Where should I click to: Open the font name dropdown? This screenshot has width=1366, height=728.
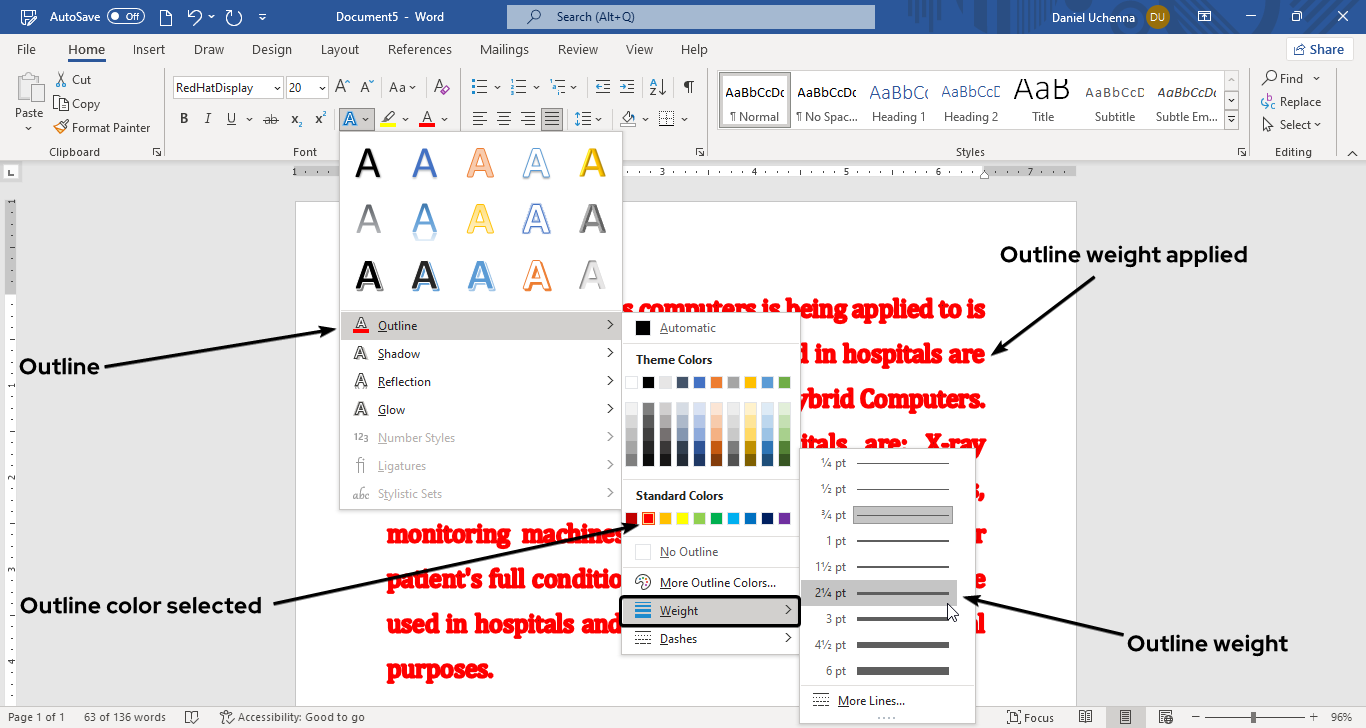click(277, 88)
